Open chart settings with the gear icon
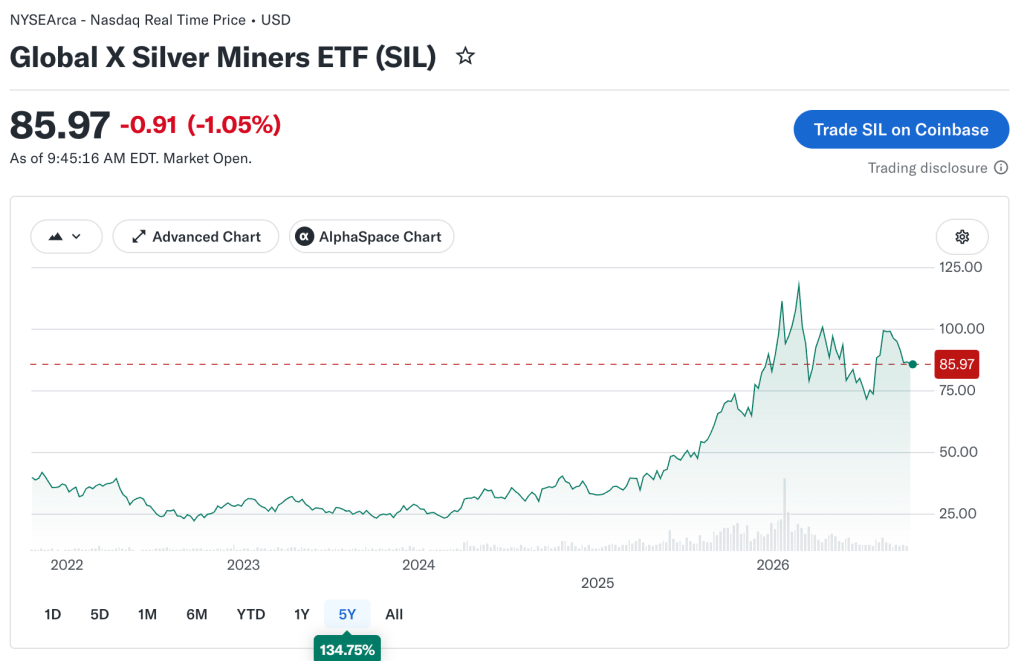1024x661 pixels. click(x=962, y=236)
